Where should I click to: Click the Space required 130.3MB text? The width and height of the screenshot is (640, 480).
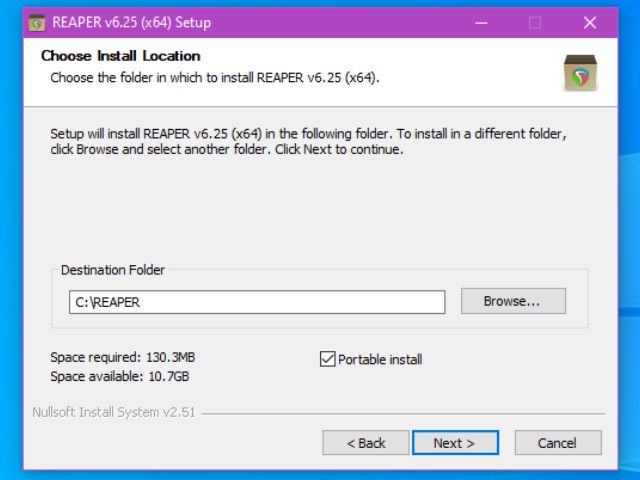click(123, 357)
